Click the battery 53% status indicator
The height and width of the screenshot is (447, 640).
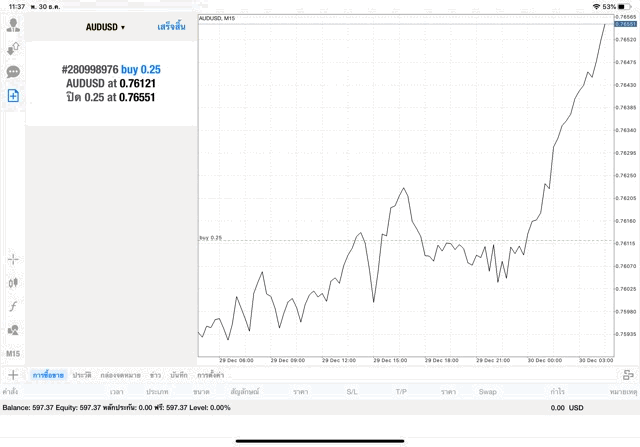click(x=616, y=7)
